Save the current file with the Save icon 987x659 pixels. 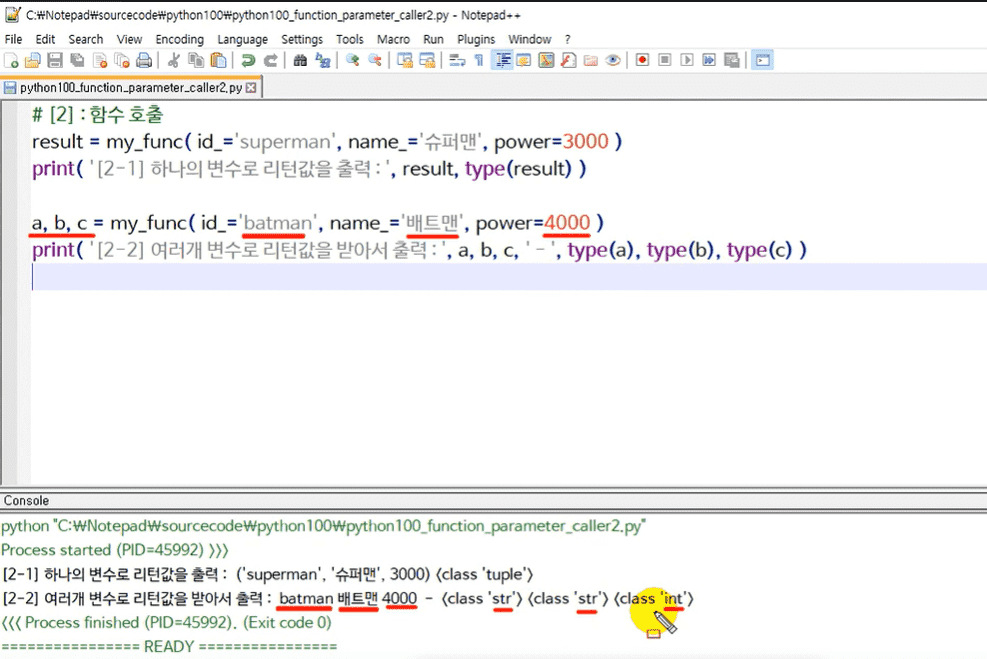55,60
